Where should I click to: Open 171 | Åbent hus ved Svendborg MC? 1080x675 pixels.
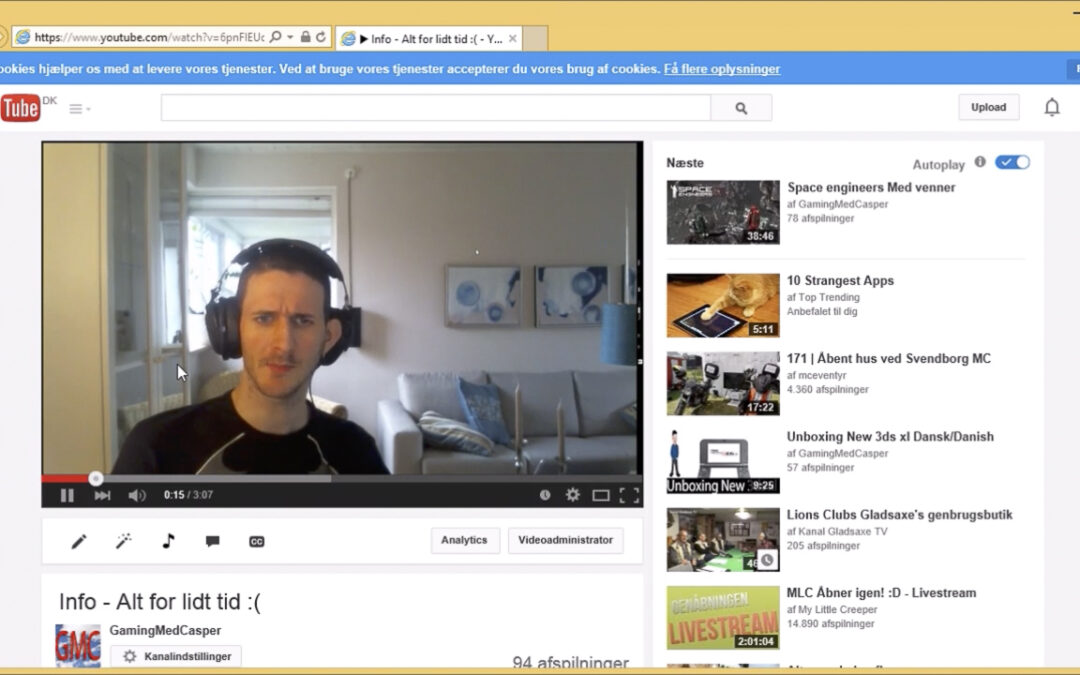pos(889,358)
